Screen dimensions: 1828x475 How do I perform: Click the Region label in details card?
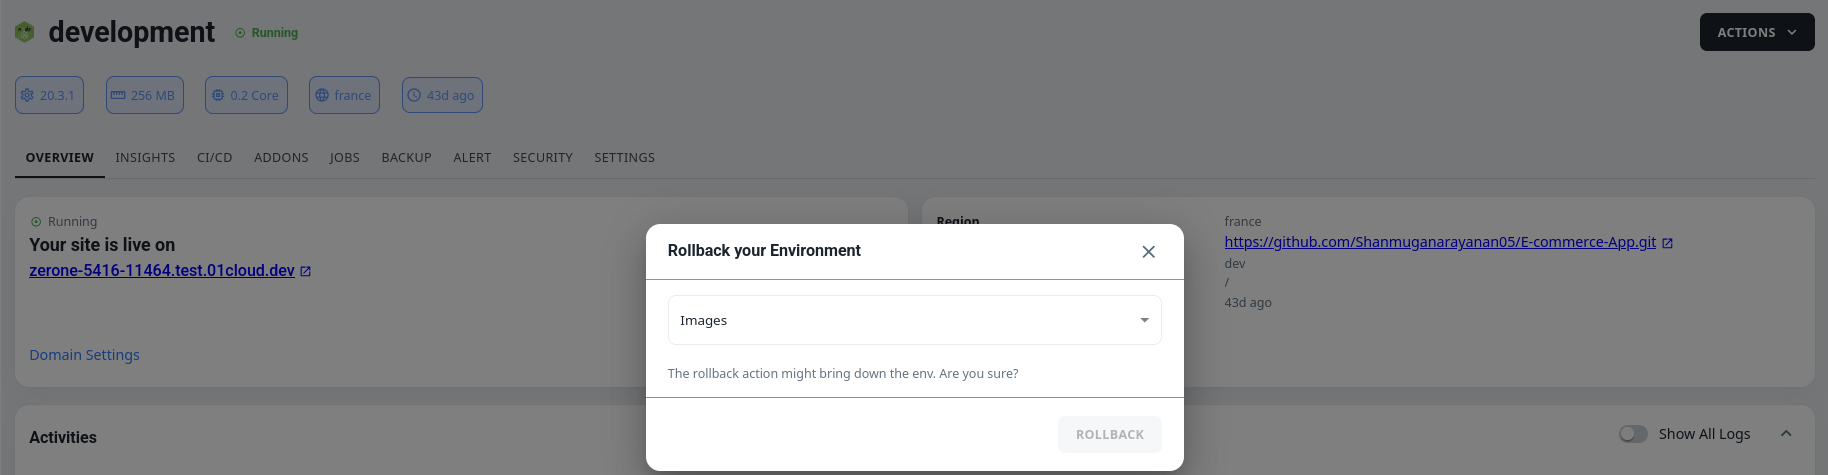coord(957,221)
